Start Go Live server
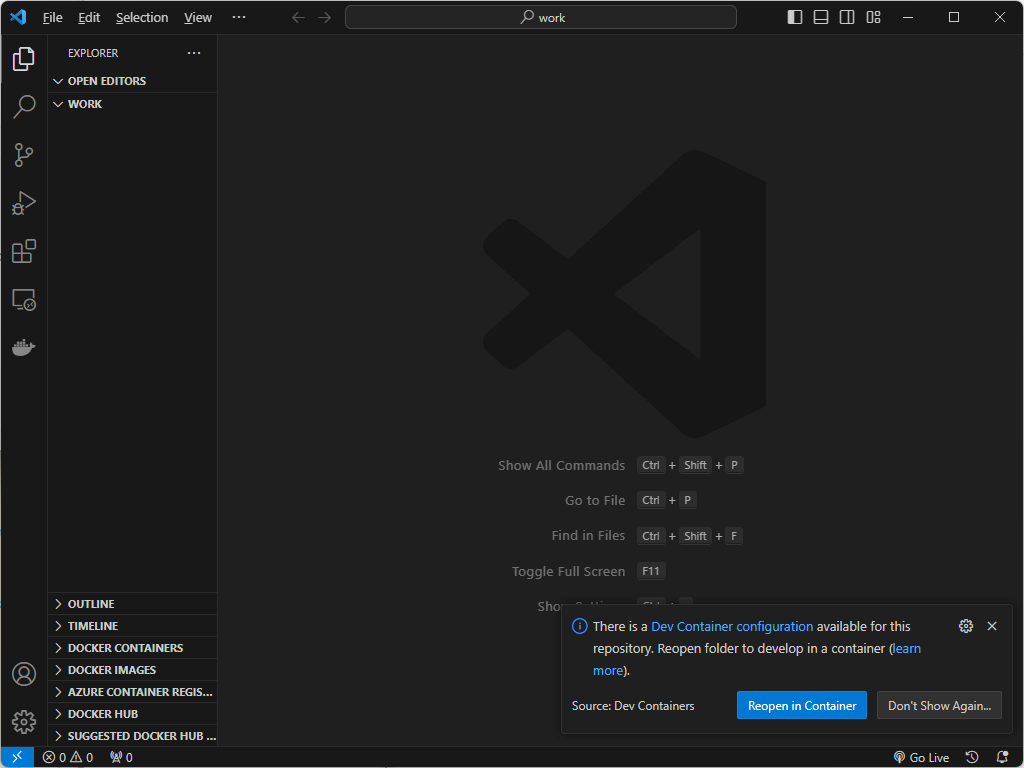This screenshot has height=768, width=1024. pyautogui.click(x=921, y=758)
